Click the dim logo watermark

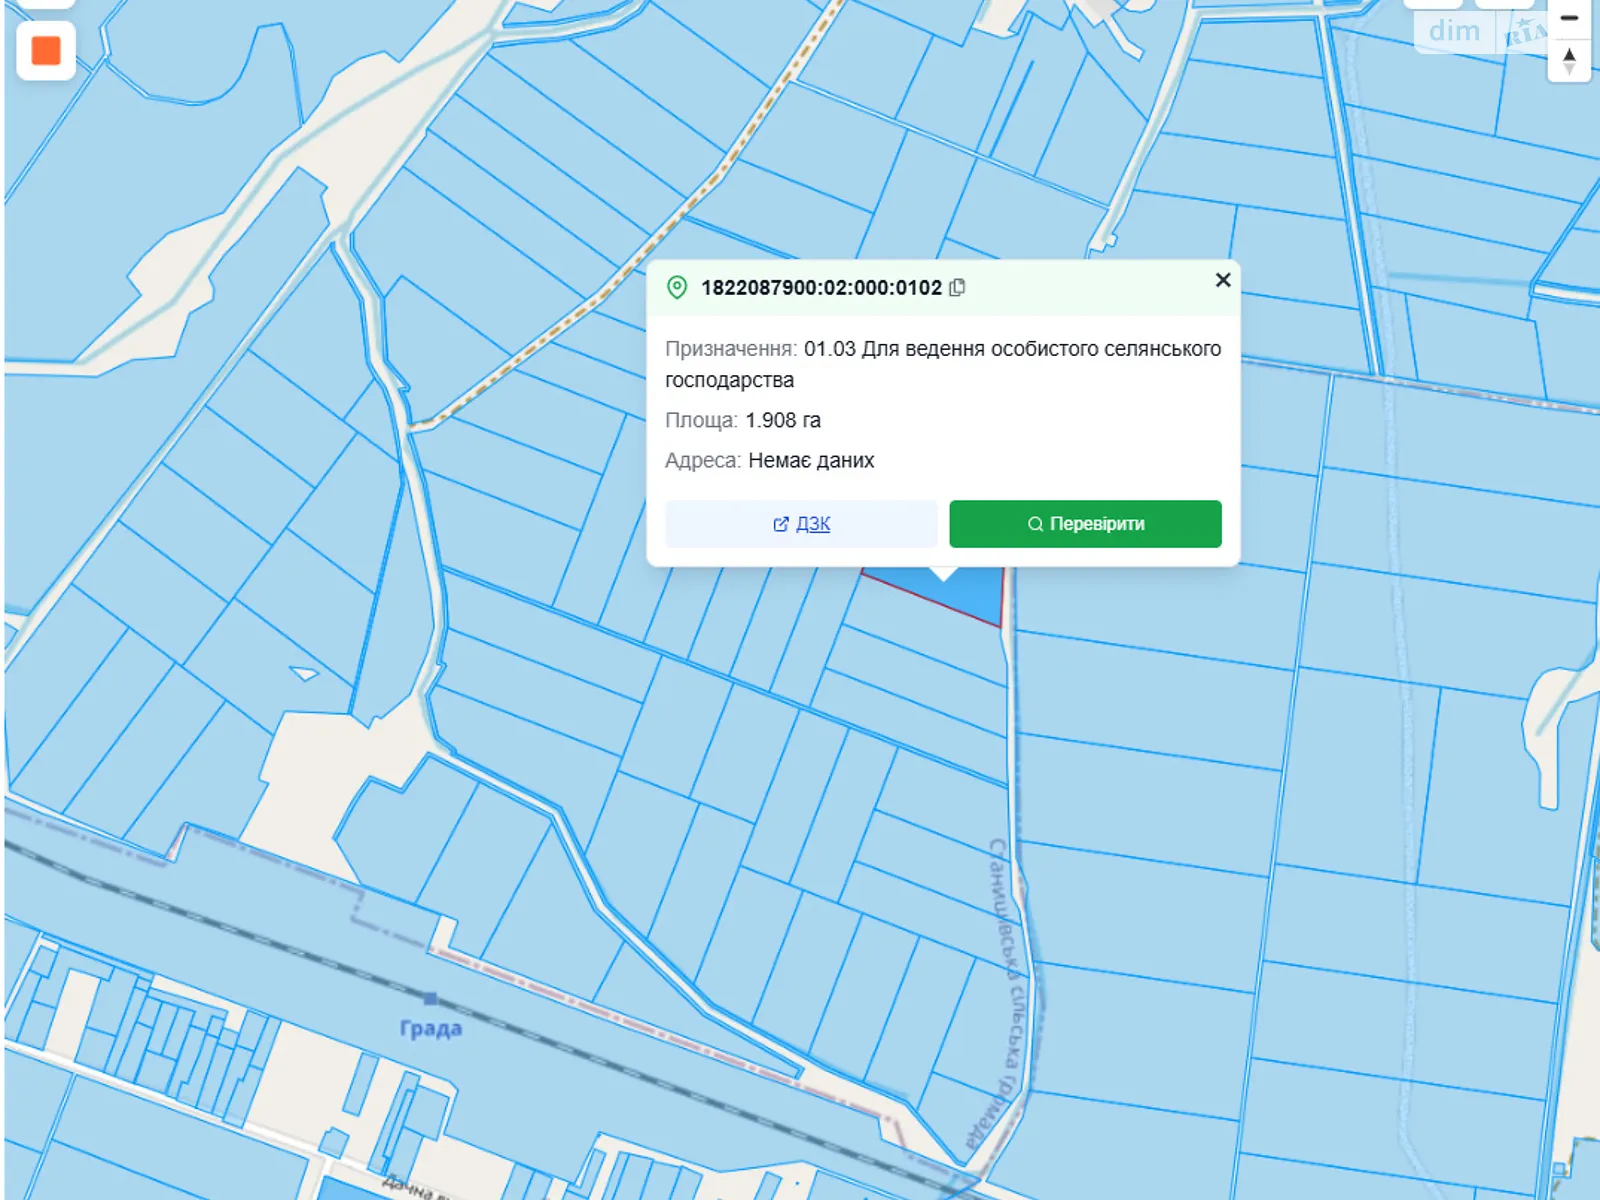pos(1454,31)
